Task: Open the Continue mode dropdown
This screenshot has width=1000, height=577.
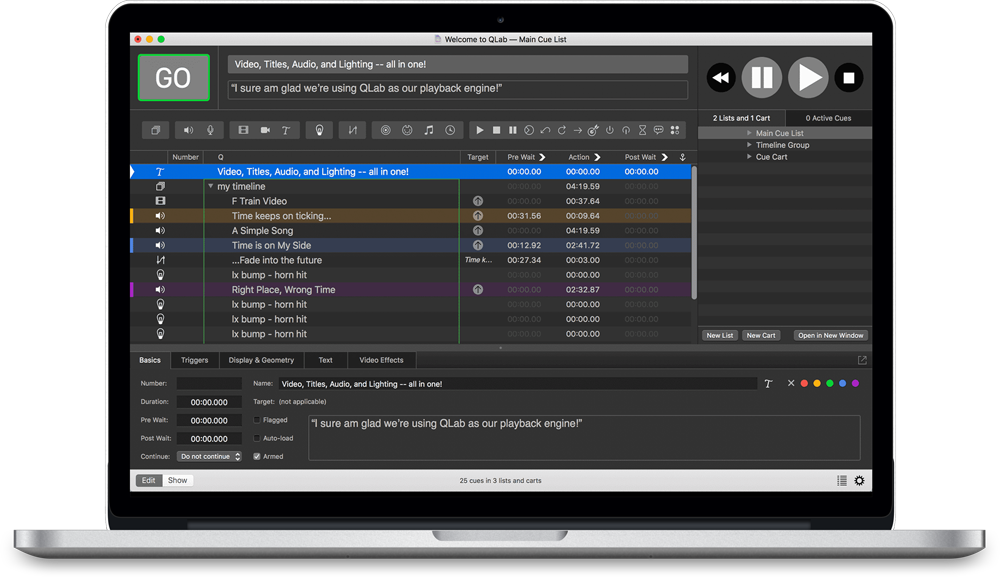Action: [209, 456]
